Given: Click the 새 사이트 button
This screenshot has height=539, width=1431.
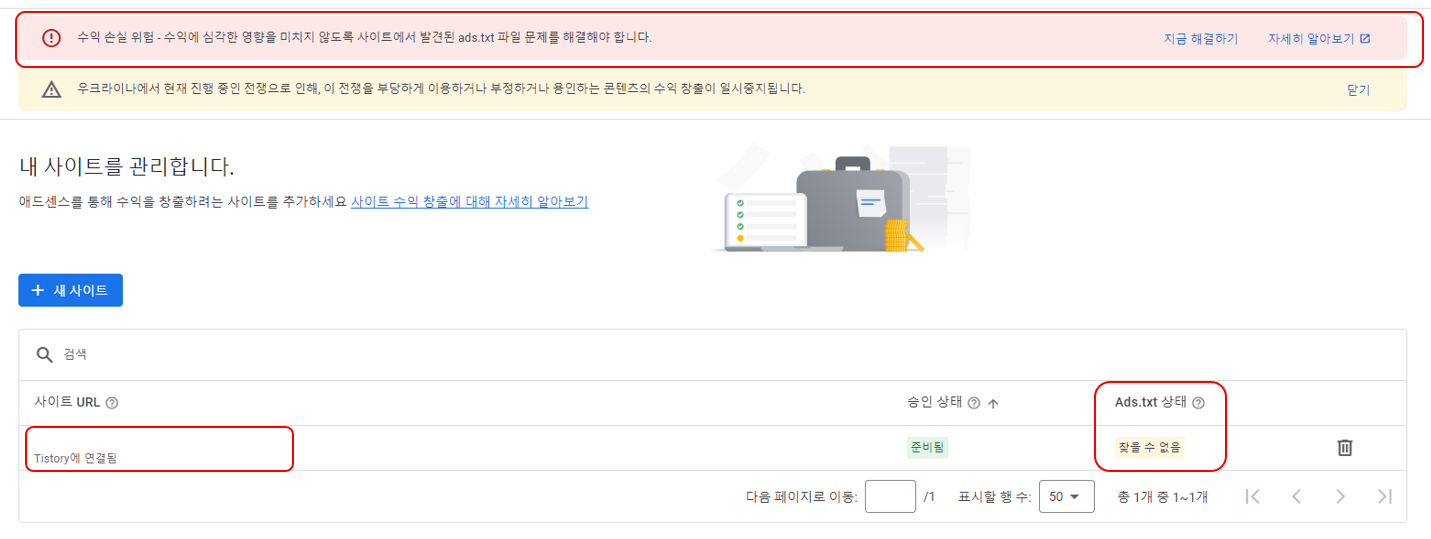Looking at the screenshot, I should pyautogui.click(x=70, y=290).
